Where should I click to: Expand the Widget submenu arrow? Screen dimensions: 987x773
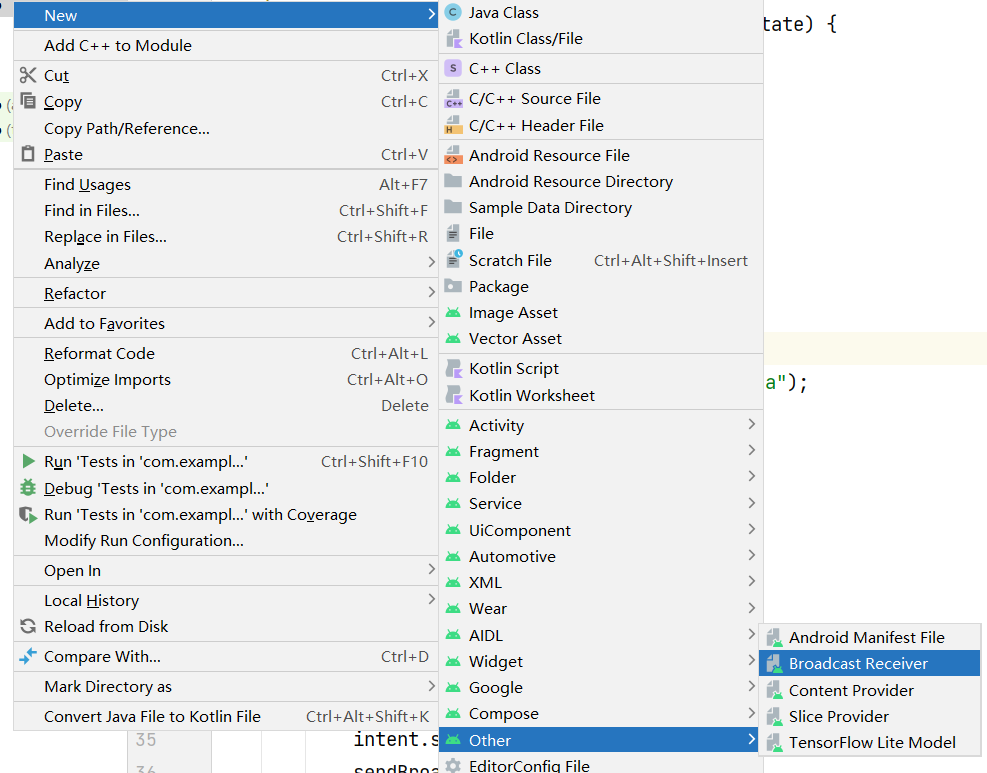point(752,660)
